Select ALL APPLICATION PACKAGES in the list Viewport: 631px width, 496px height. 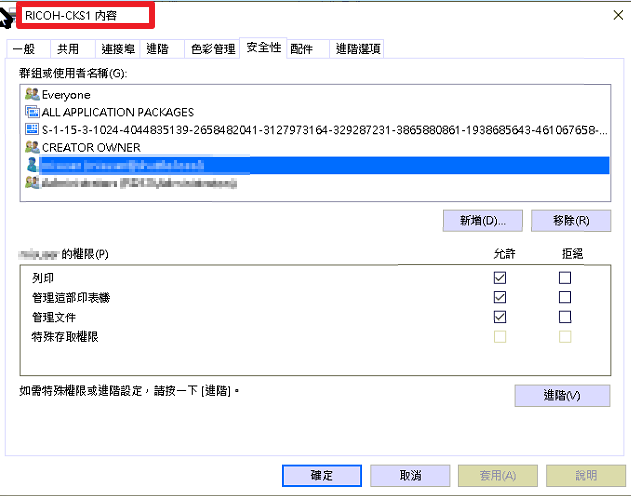point(316,112)
